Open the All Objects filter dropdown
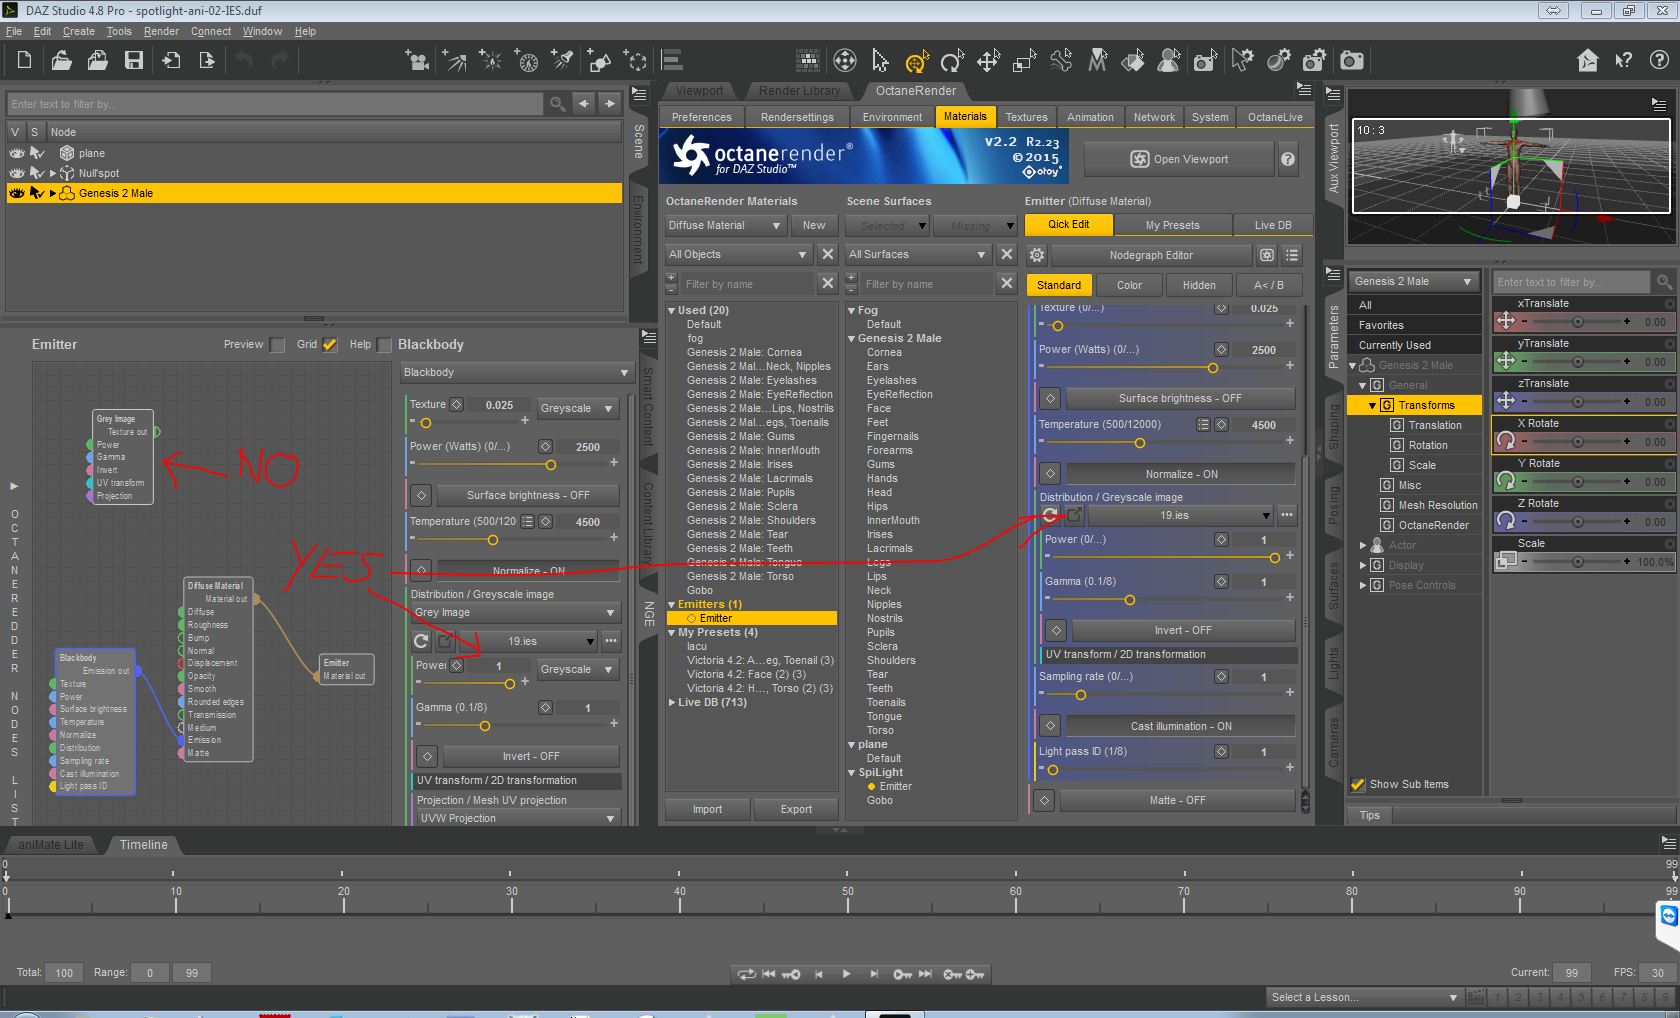 (x=739, y=255)
